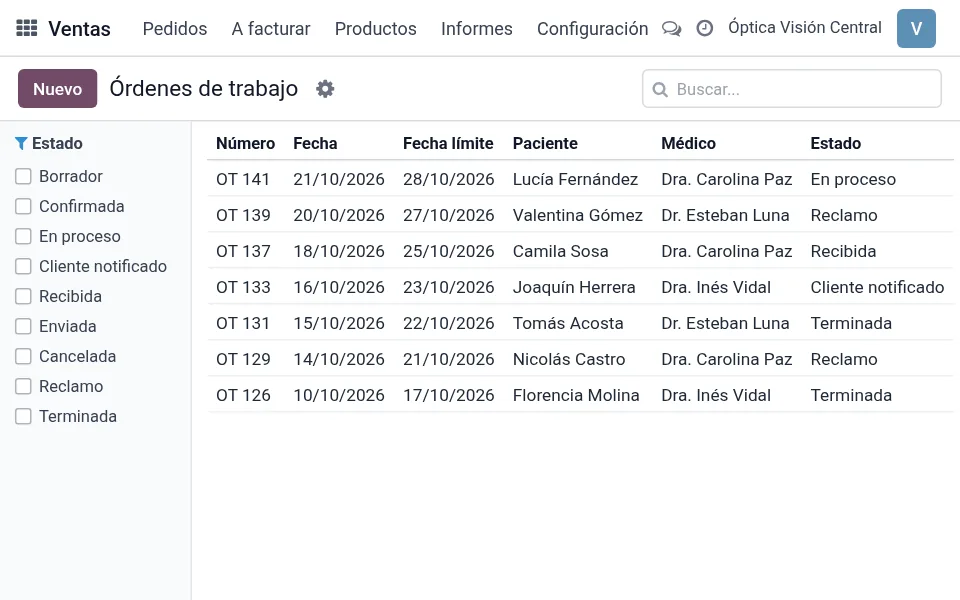Click the Nuevo button
This screenshot has width=960, height=600.
coord(58,89)
